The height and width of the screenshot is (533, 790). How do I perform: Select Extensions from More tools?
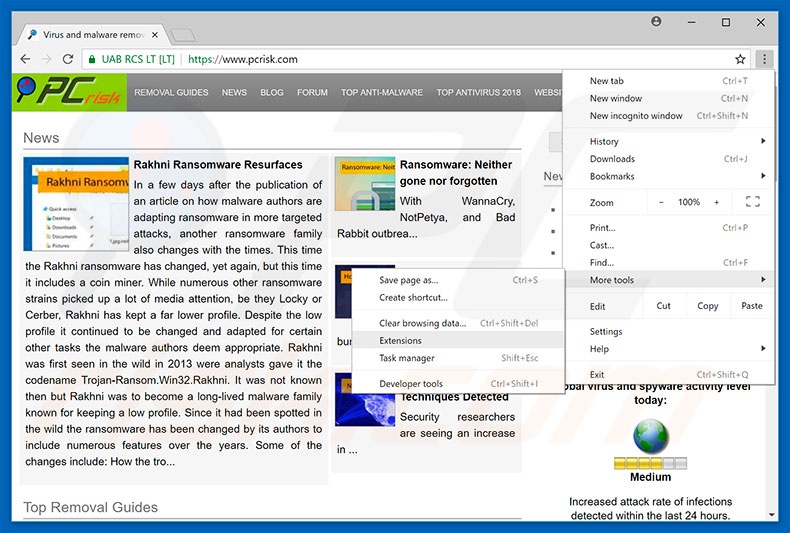pyautogui.click(x=401, y=341)
